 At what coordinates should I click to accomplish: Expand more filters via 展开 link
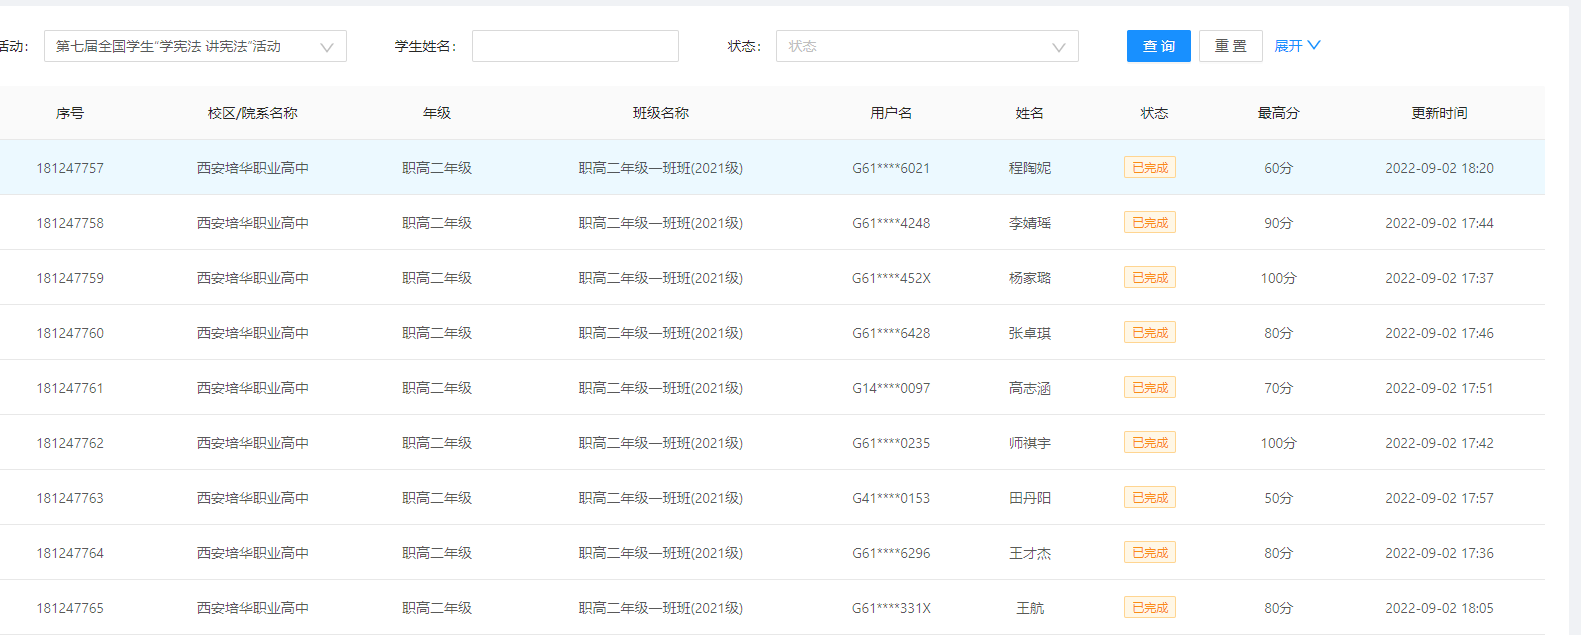(1296, 46)
